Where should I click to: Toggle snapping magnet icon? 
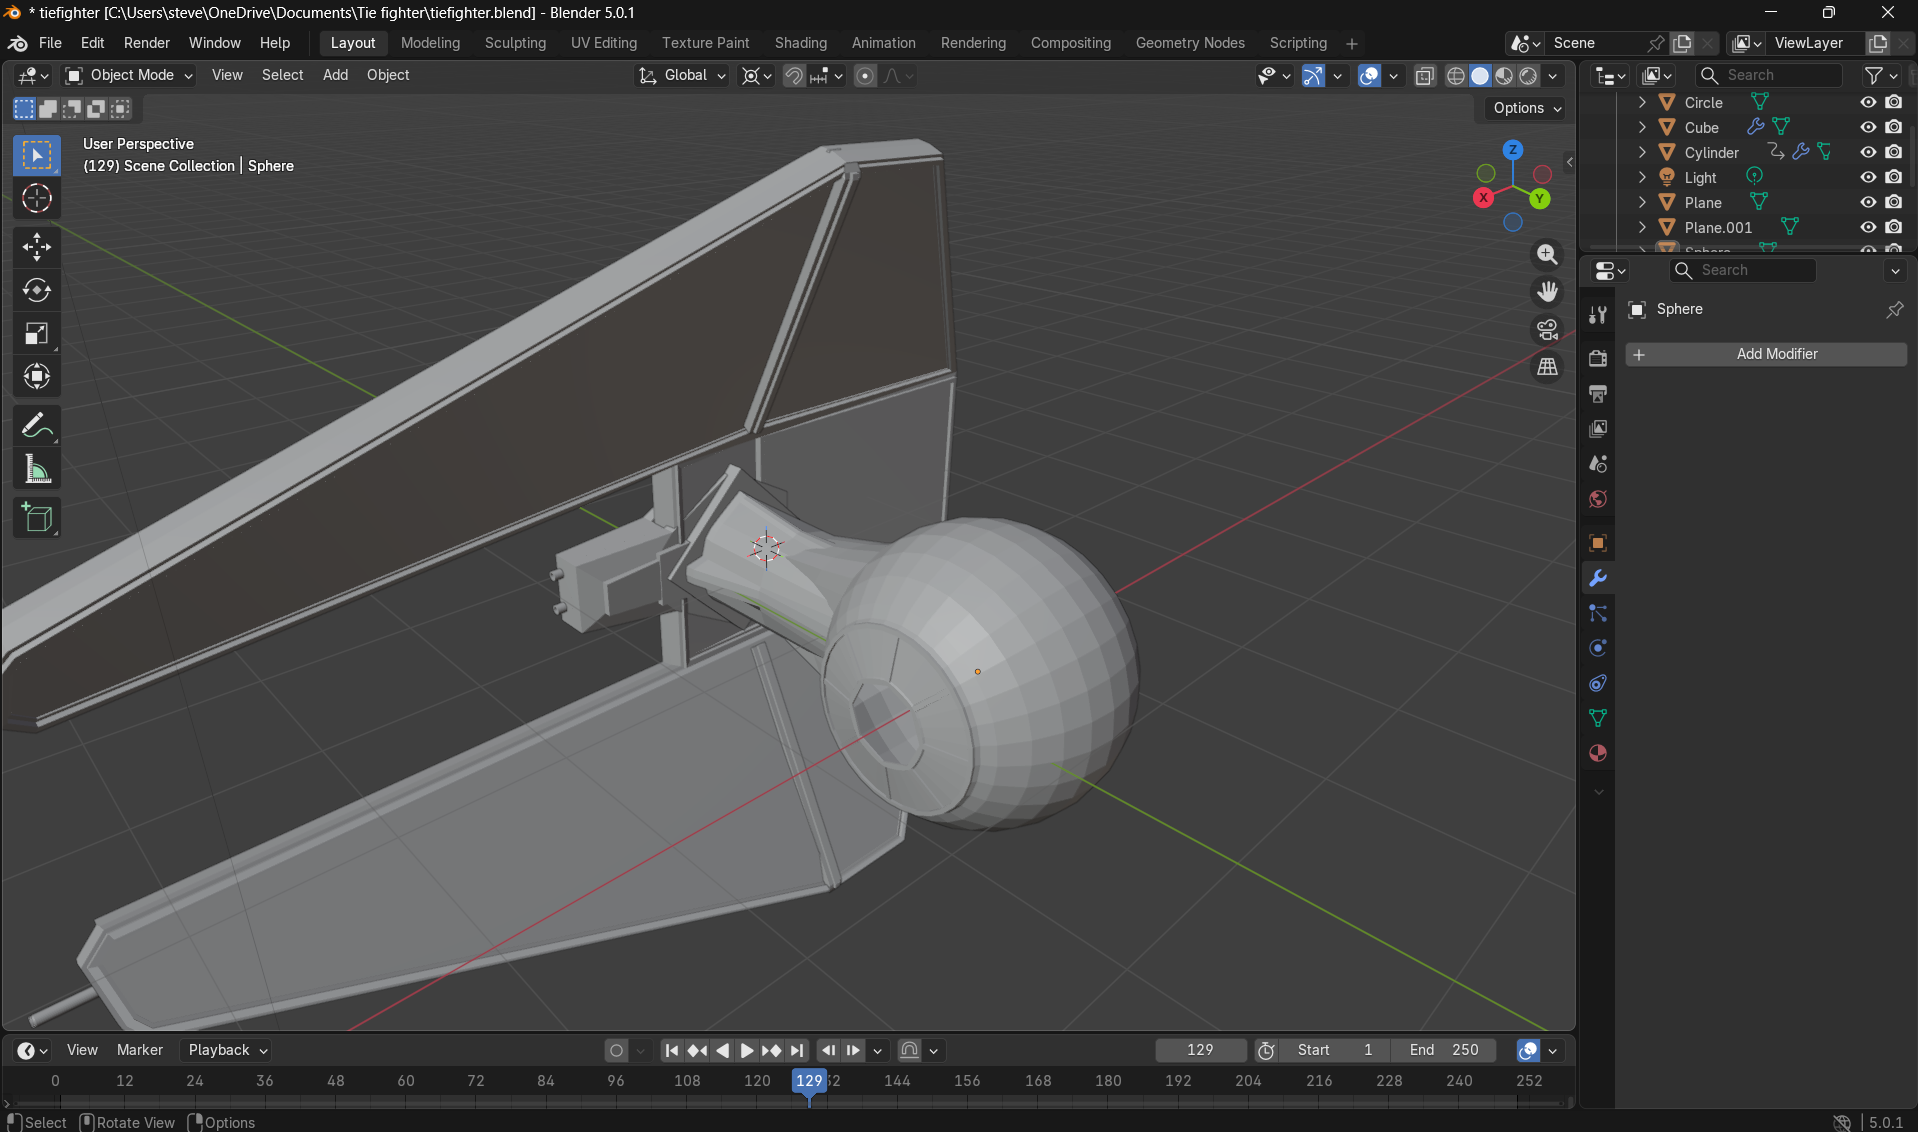point(794,76)
